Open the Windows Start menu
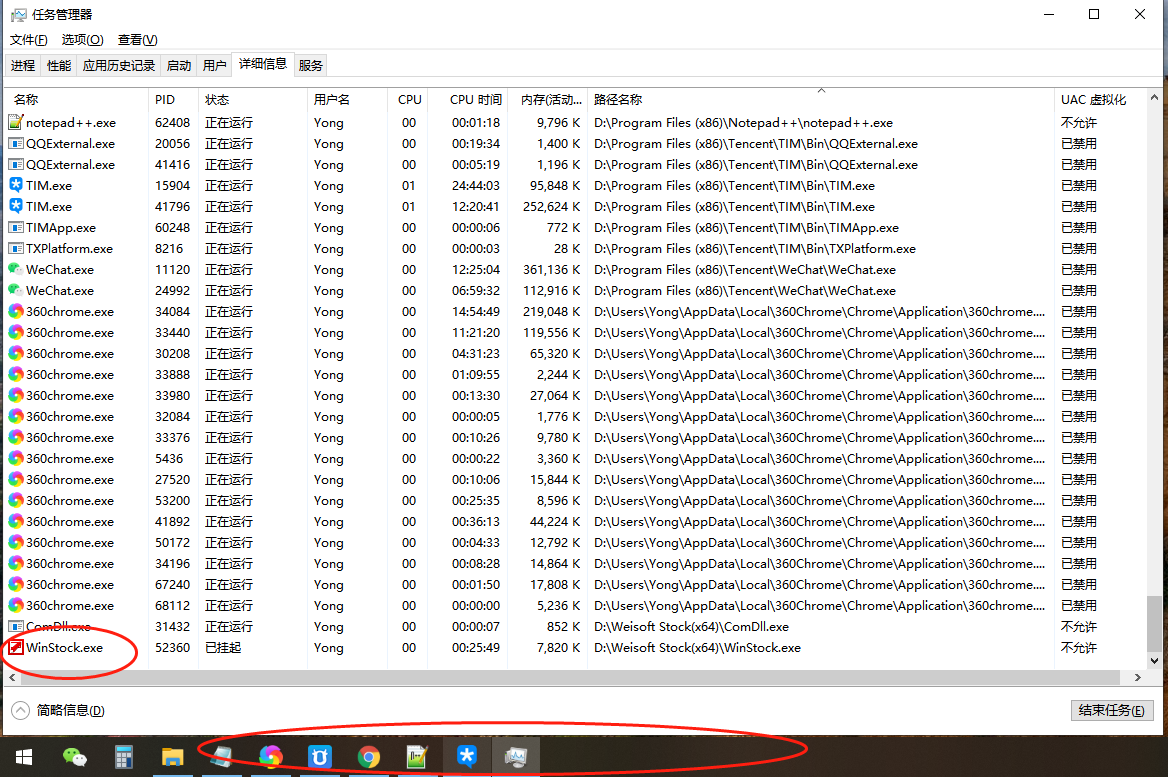The image size is (1168, 777). coord(24,757)
